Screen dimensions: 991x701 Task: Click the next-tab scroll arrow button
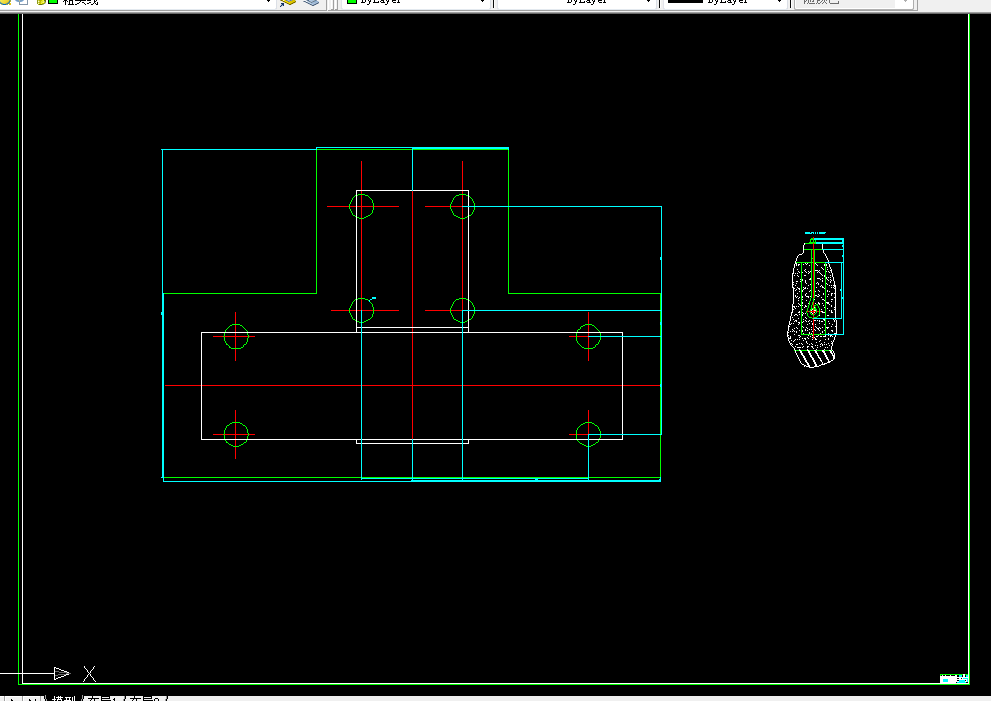pyautogui.click(x=14, y=699)
